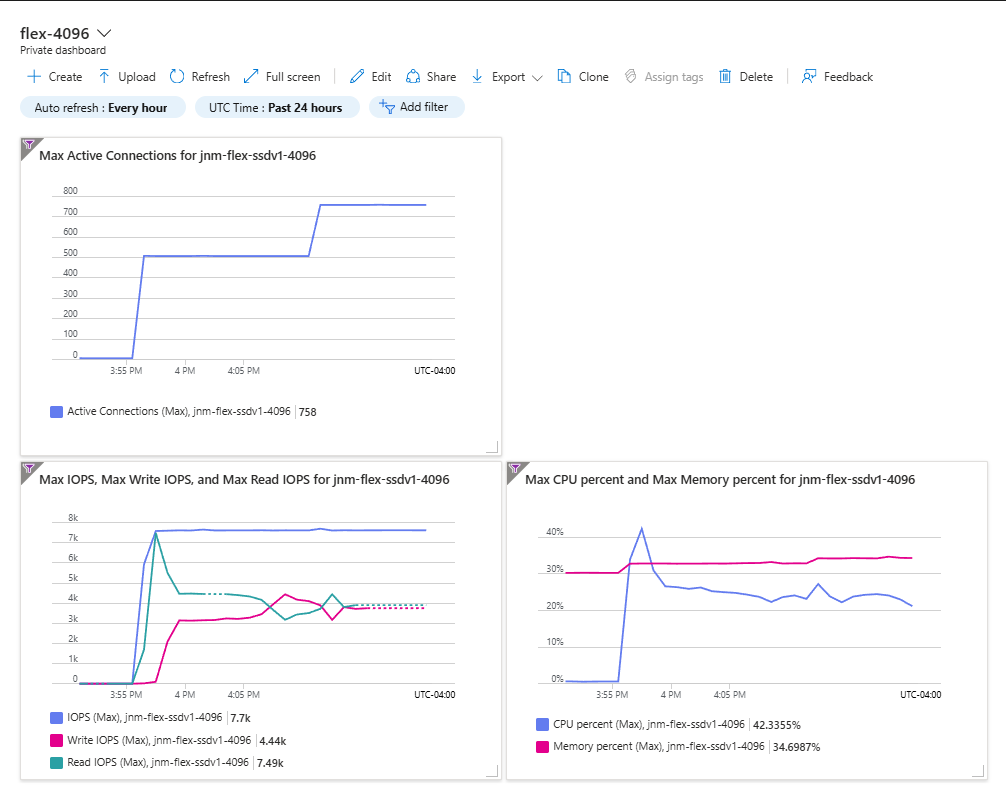Click the filter icon on the CPU percent tile

[x=515, y=469]
